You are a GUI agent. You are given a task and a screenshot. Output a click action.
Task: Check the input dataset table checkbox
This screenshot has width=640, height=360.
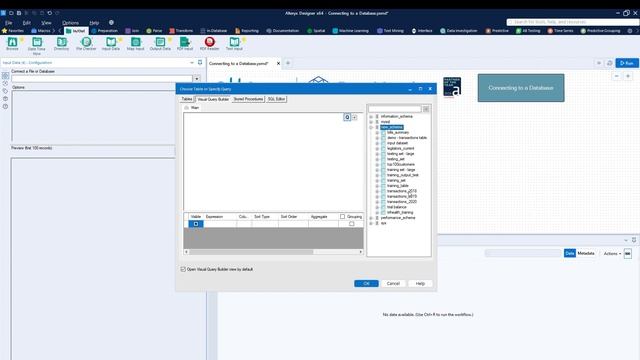coord(383,143)
